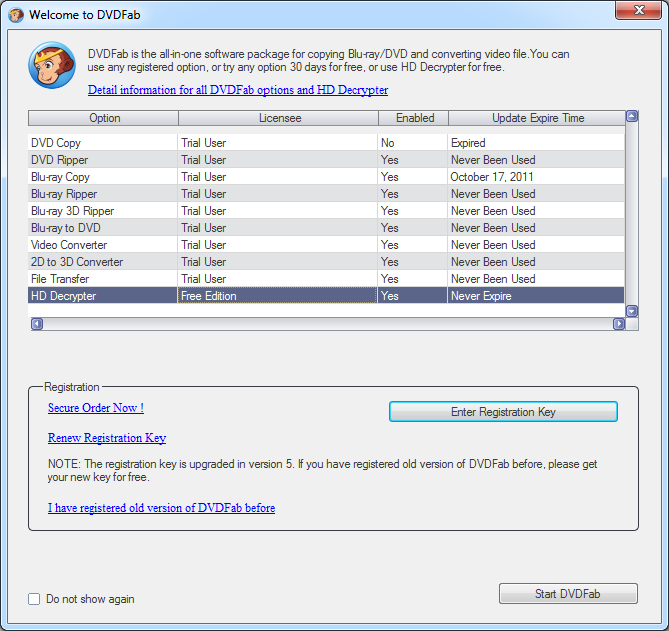Select the Blu-ray to DVD row
The width and height of the screenshot is (669, 631).
coord(326,228)
